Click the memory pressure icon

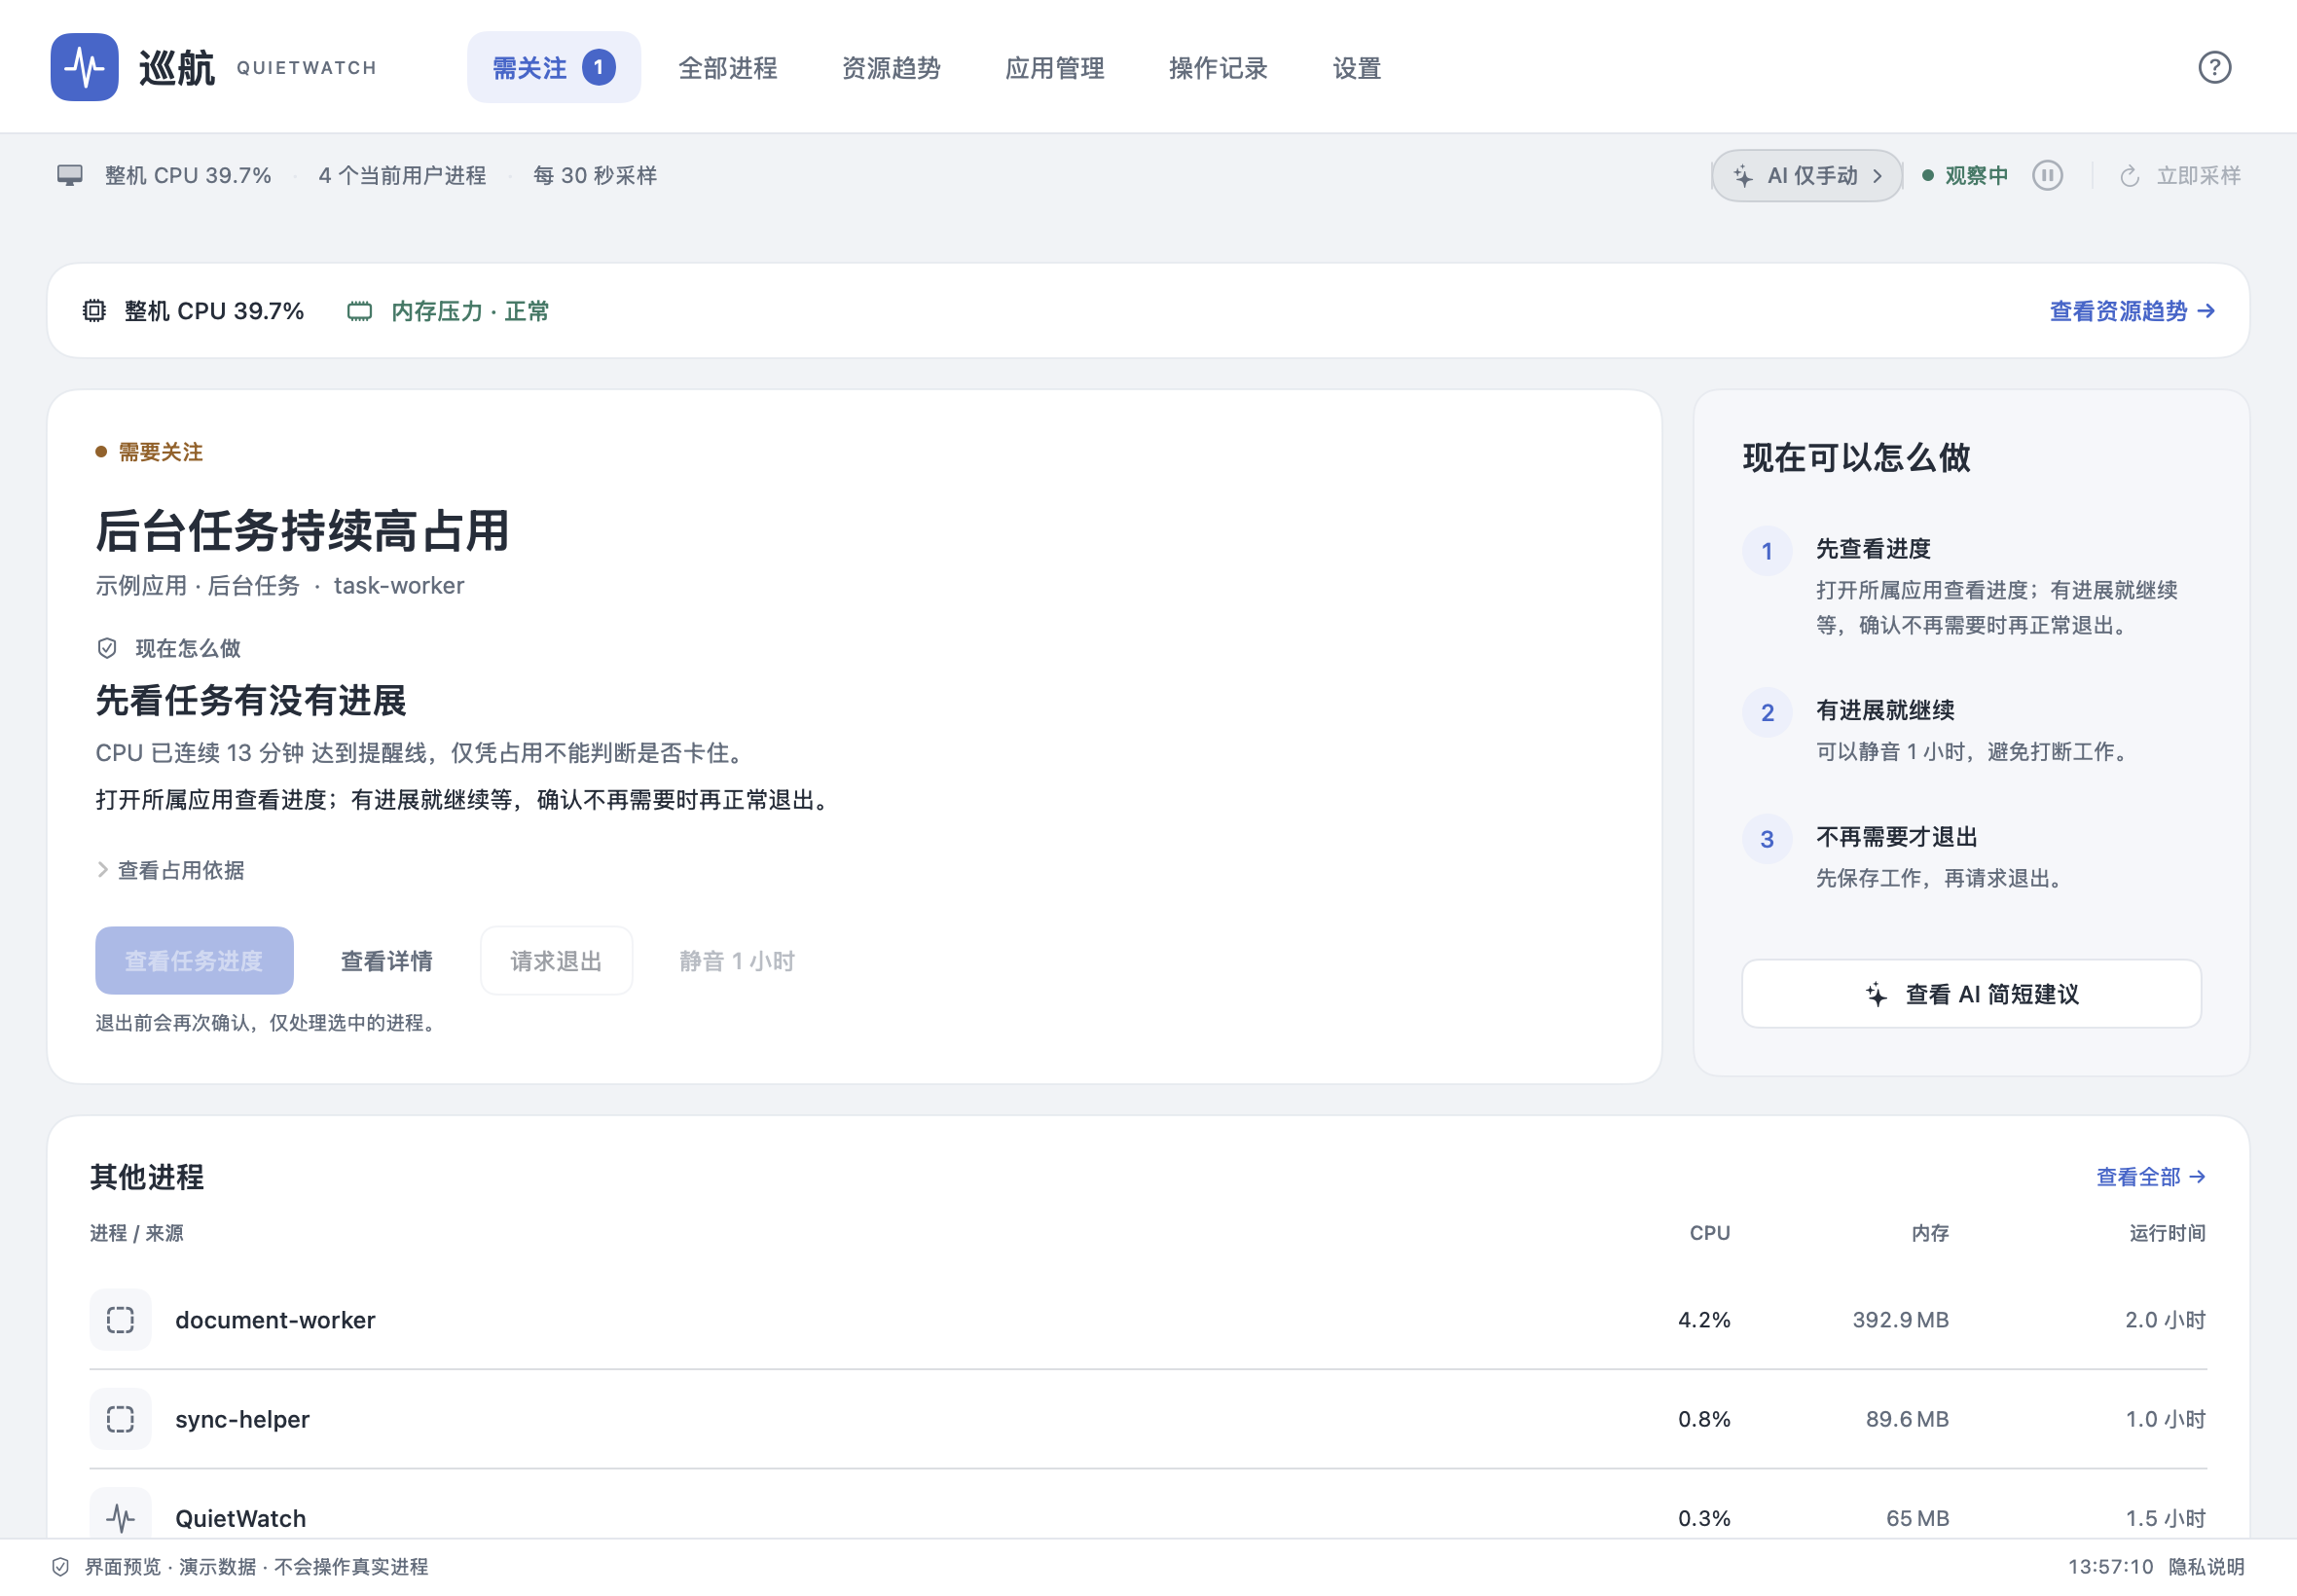click(x=359, y=312)
